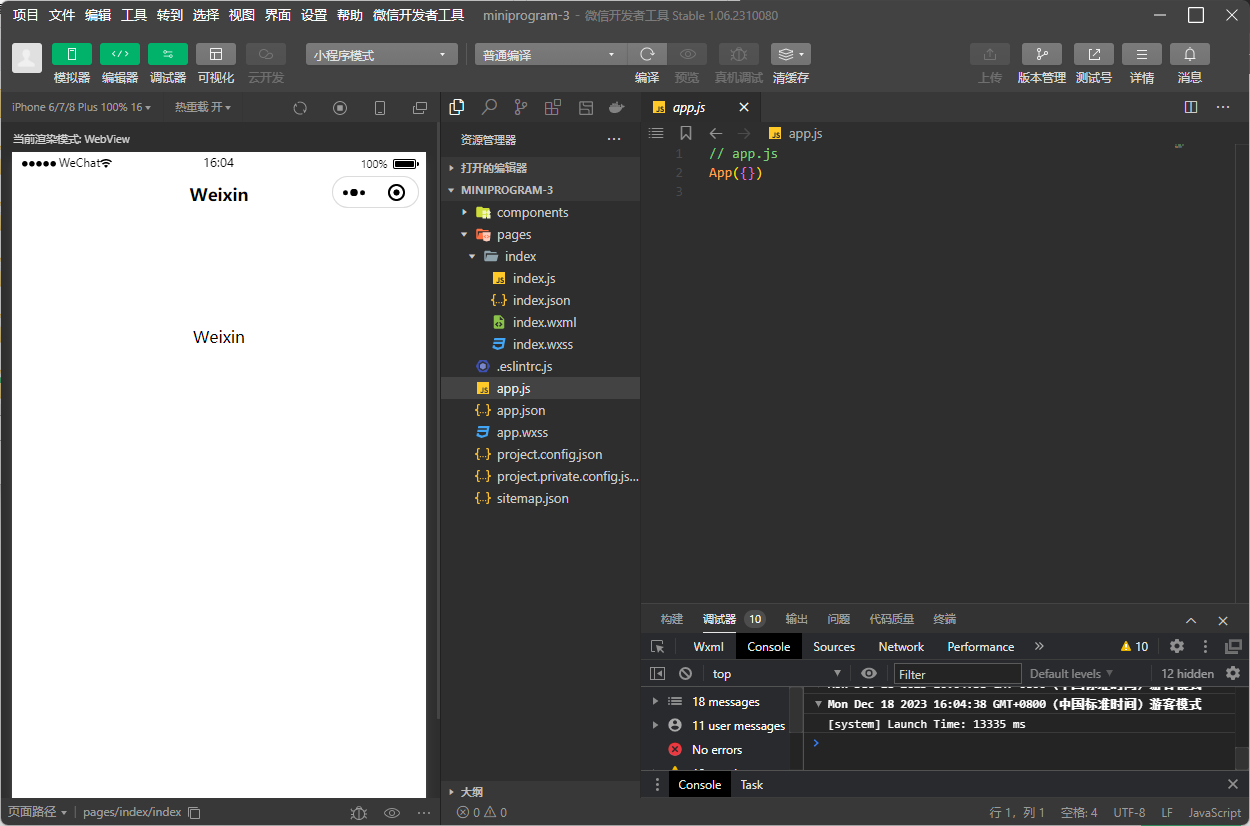Open app.json in the file tree
Image resolution: width=1250 pixels, height=826 pixels.
pos(540,410)
